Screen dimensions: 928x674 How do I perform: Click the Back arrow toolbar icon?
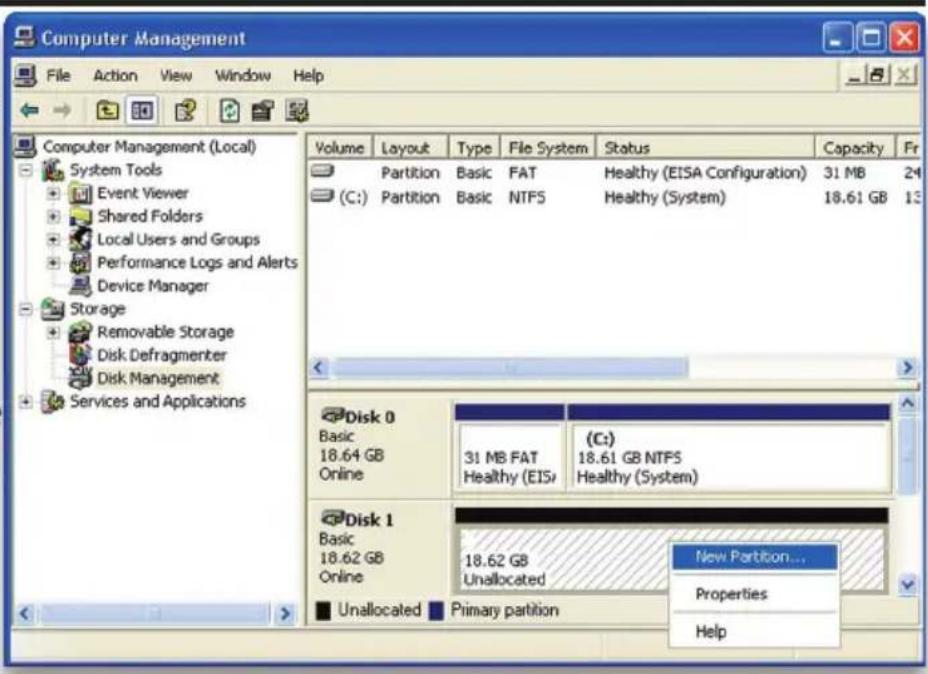click(30, 110)
